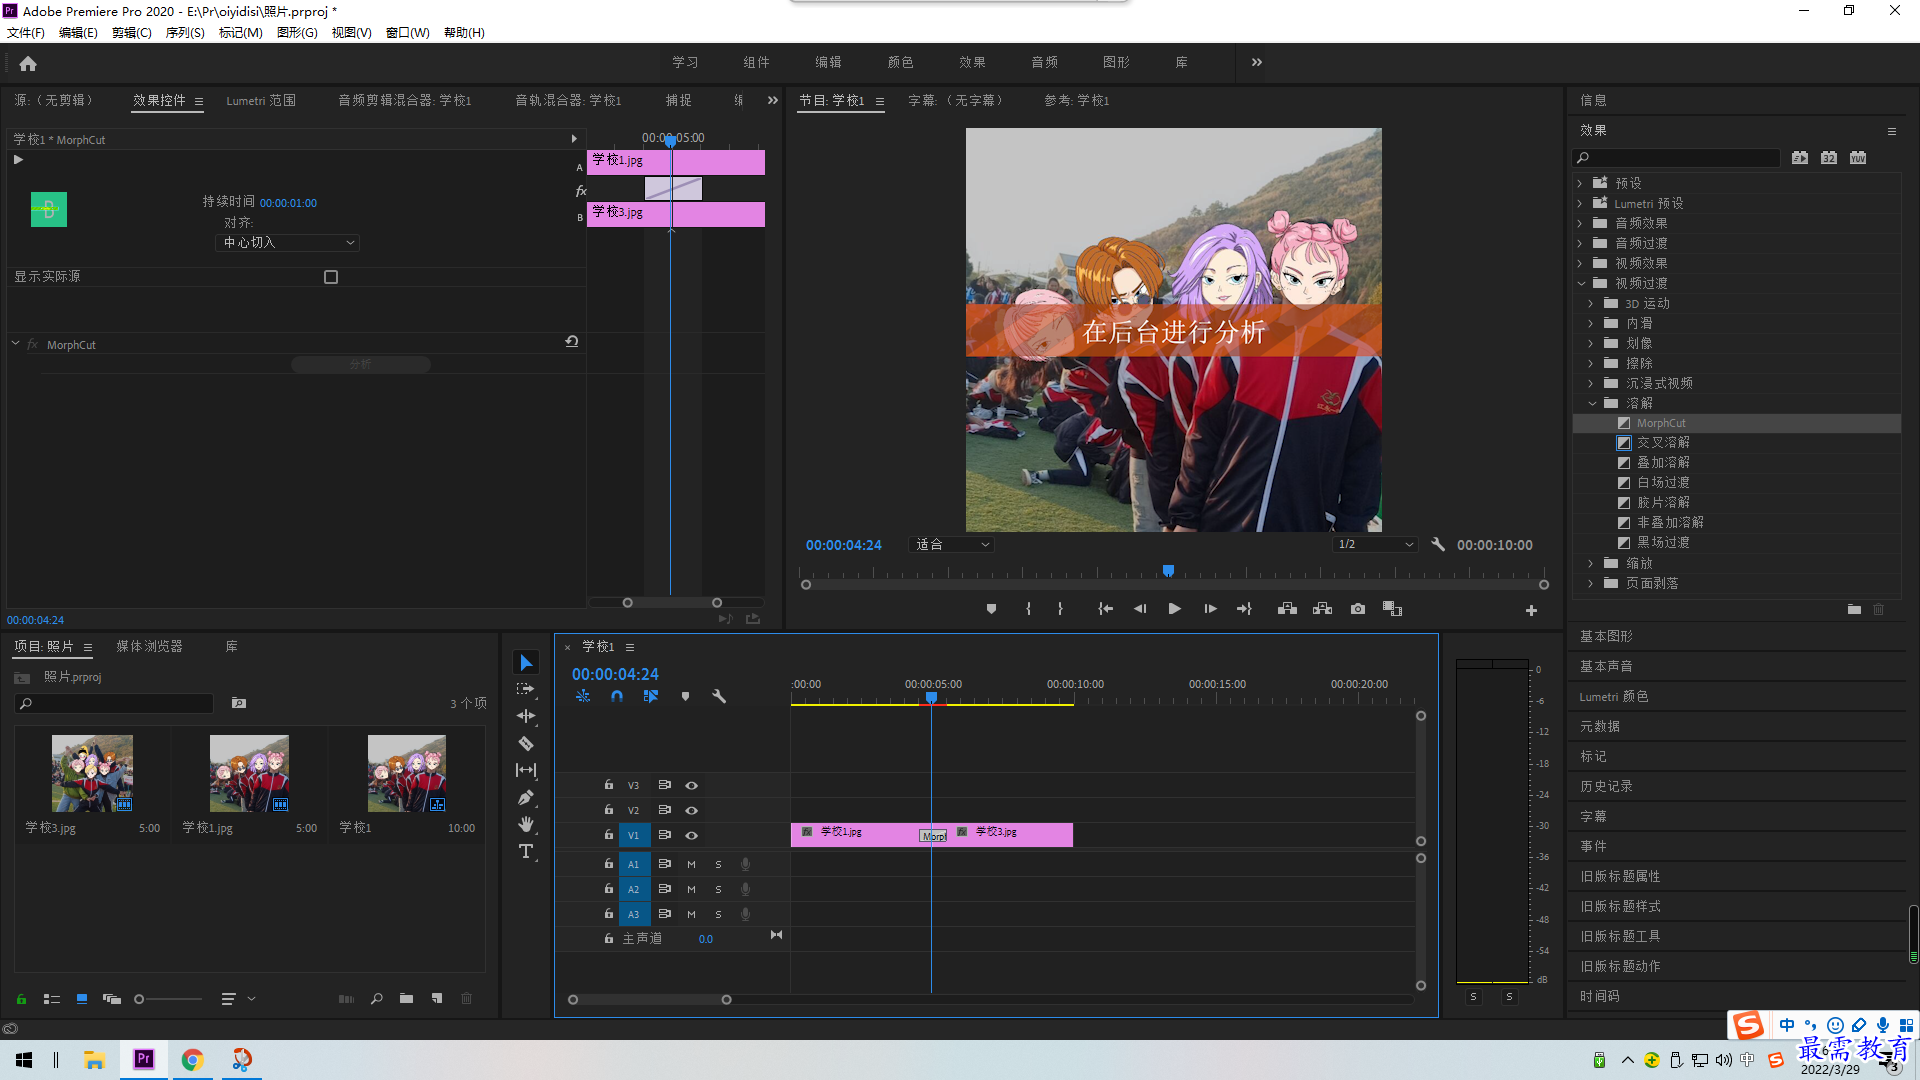Select the Slip tool

click(526, 770)
